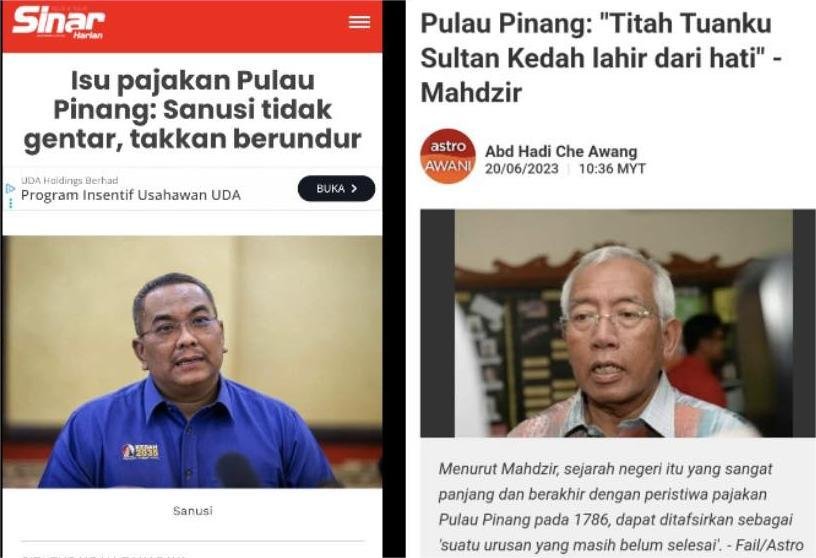Open headline Isu pajakan Pulau Pinang article
This screenshot has width=816, height=558.
[x=193, y=109]
